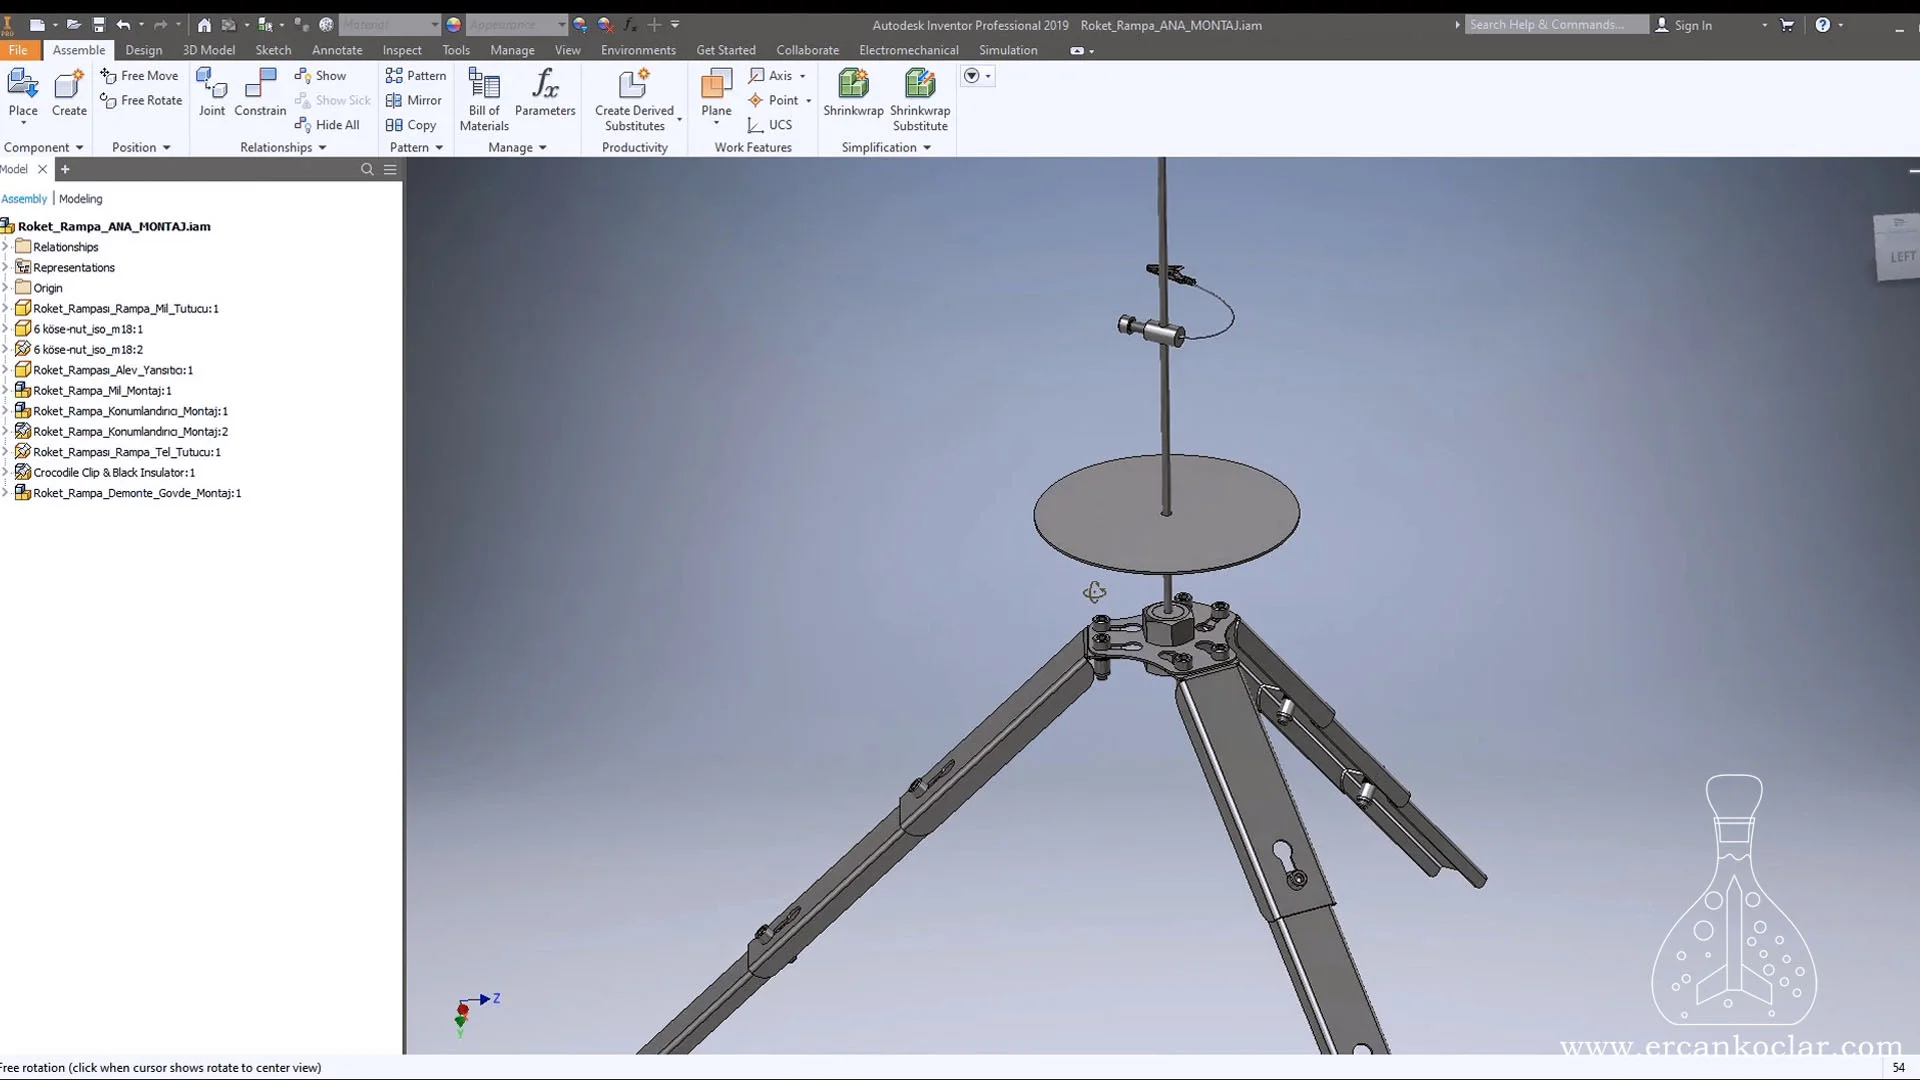Close the Model browser tab
1920x1080 pixels.
coord(42,169)
